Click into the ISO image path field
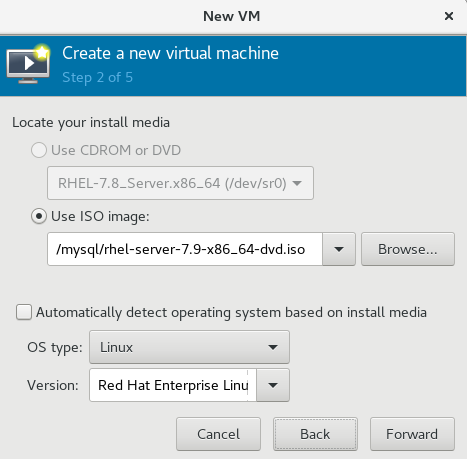Image resolution: width=467 pixels, height=459 pixels. [x=185, y=249]
